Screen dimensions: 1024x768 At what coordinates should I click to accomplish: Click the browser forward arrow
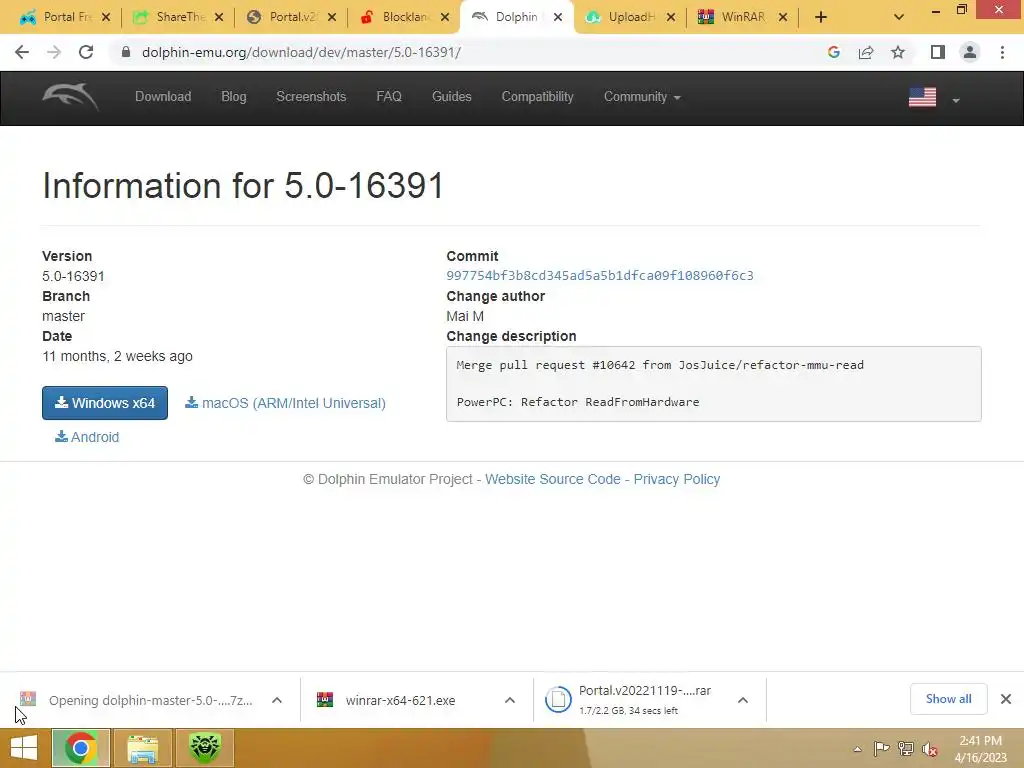[x=54, y=52]
